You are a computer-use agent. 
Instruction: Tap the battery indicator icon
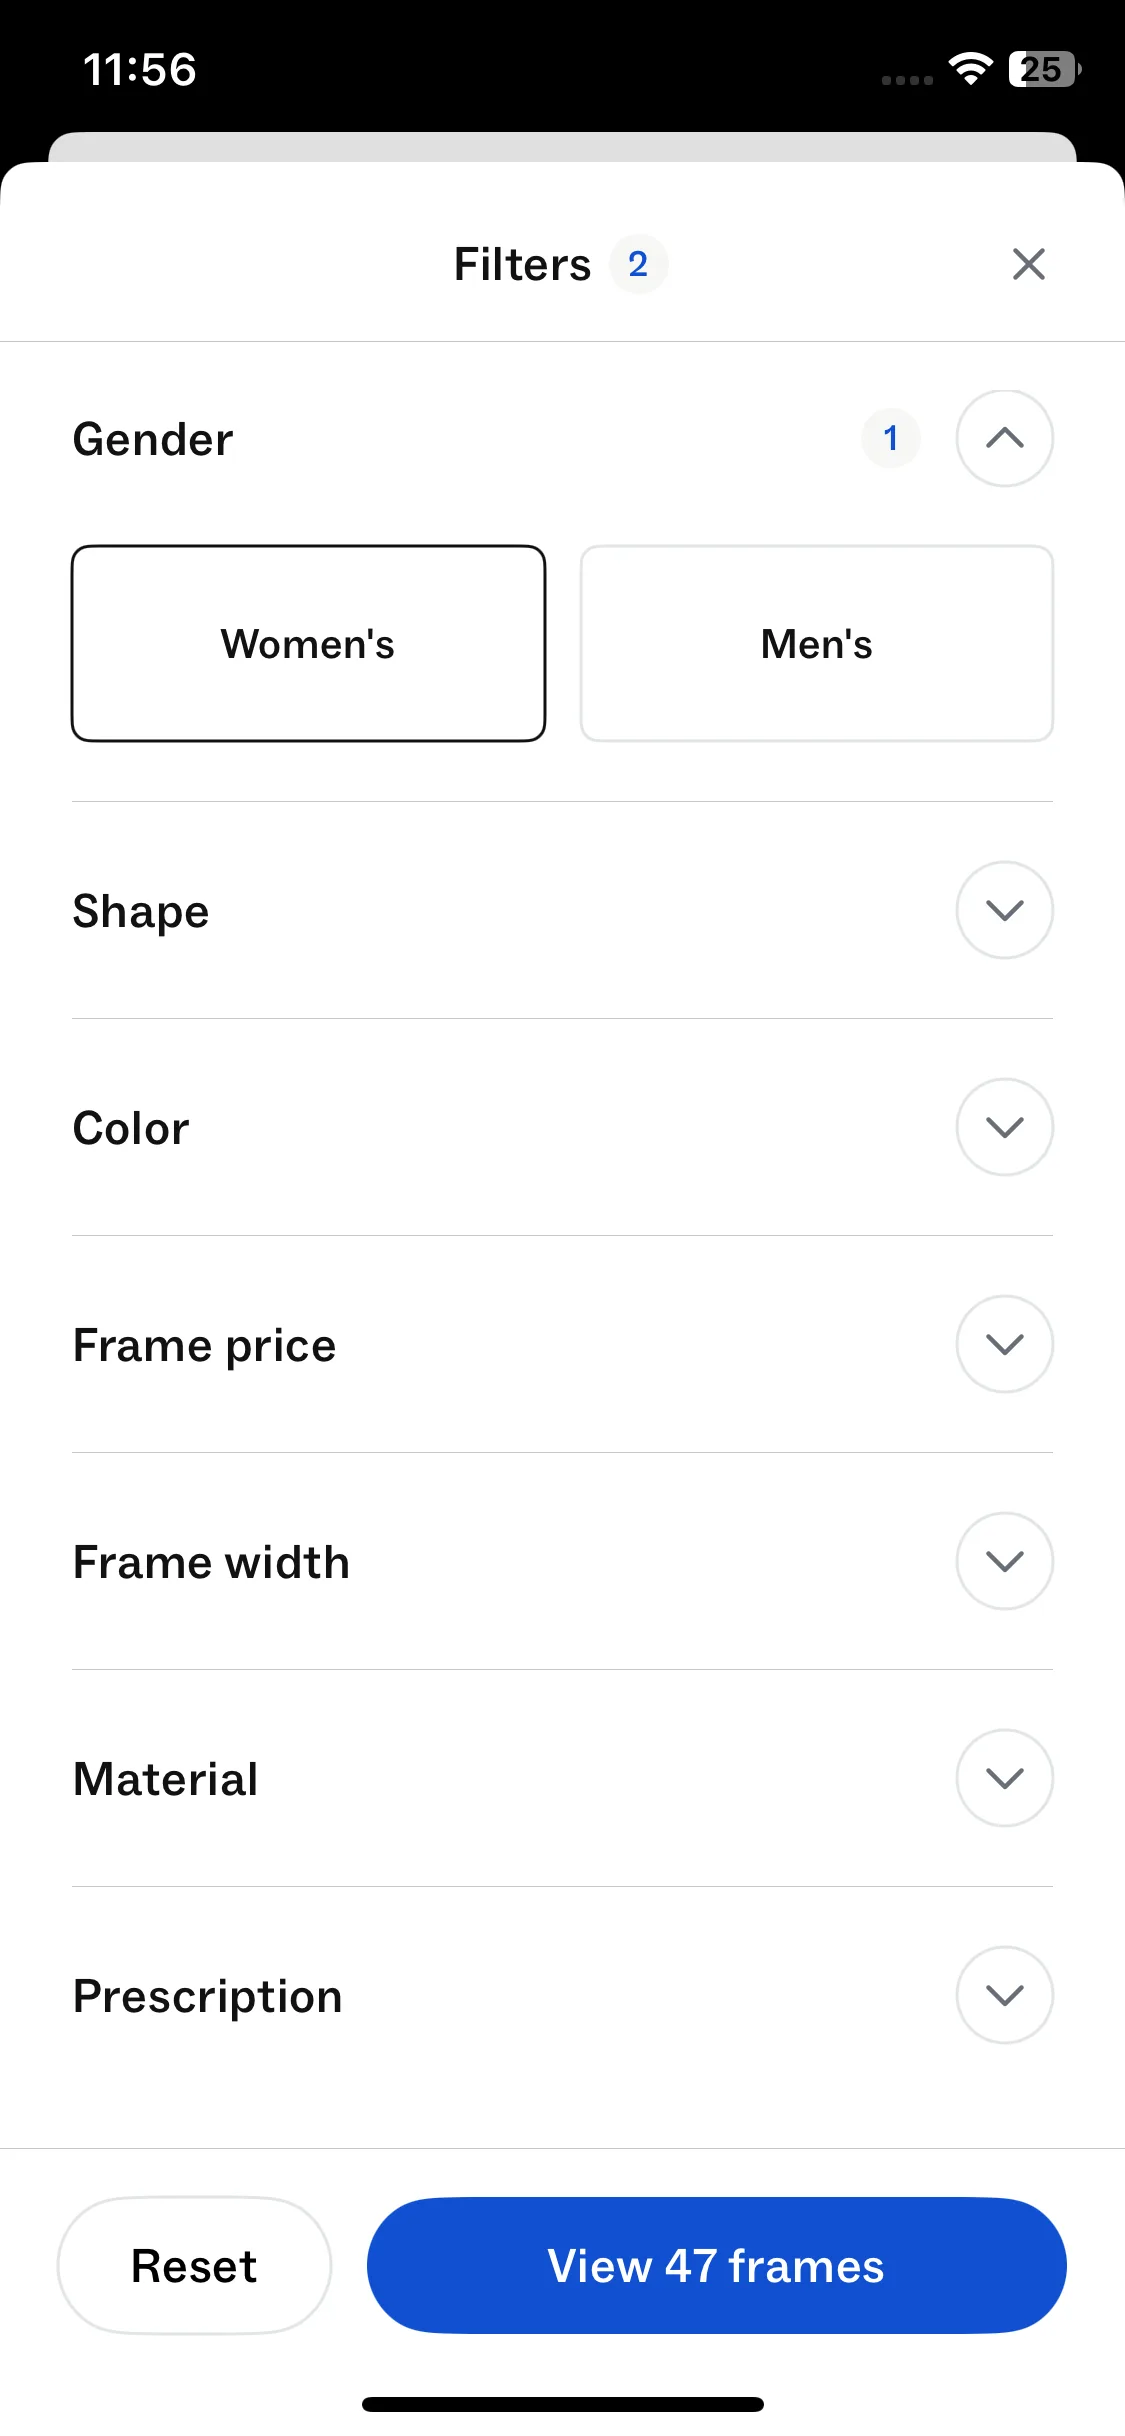point(1044,69)
